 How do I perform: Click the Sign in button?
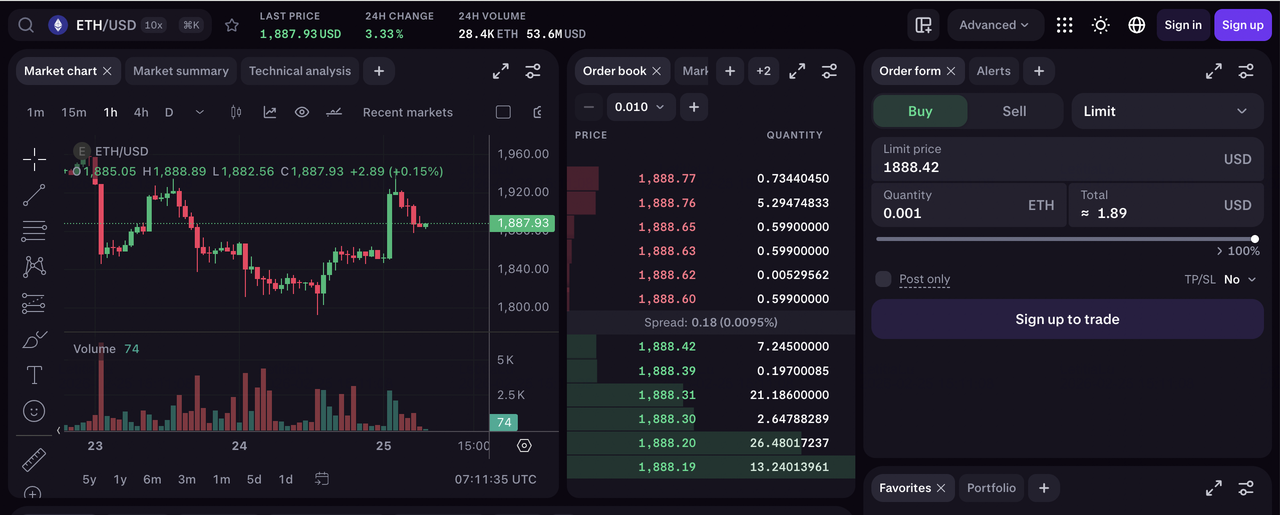tap(1183, 25)
